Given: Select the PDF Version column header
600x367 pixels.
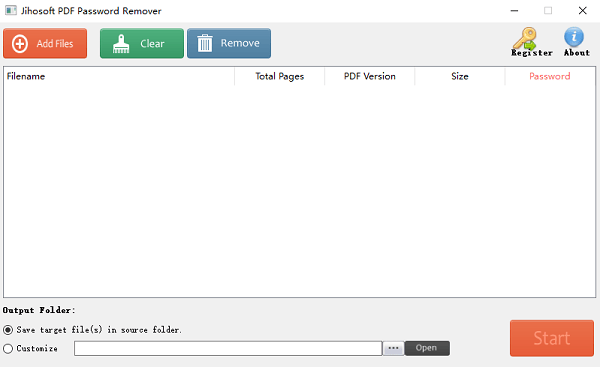Looking at the screenshot, I should (x=370, y=76).
